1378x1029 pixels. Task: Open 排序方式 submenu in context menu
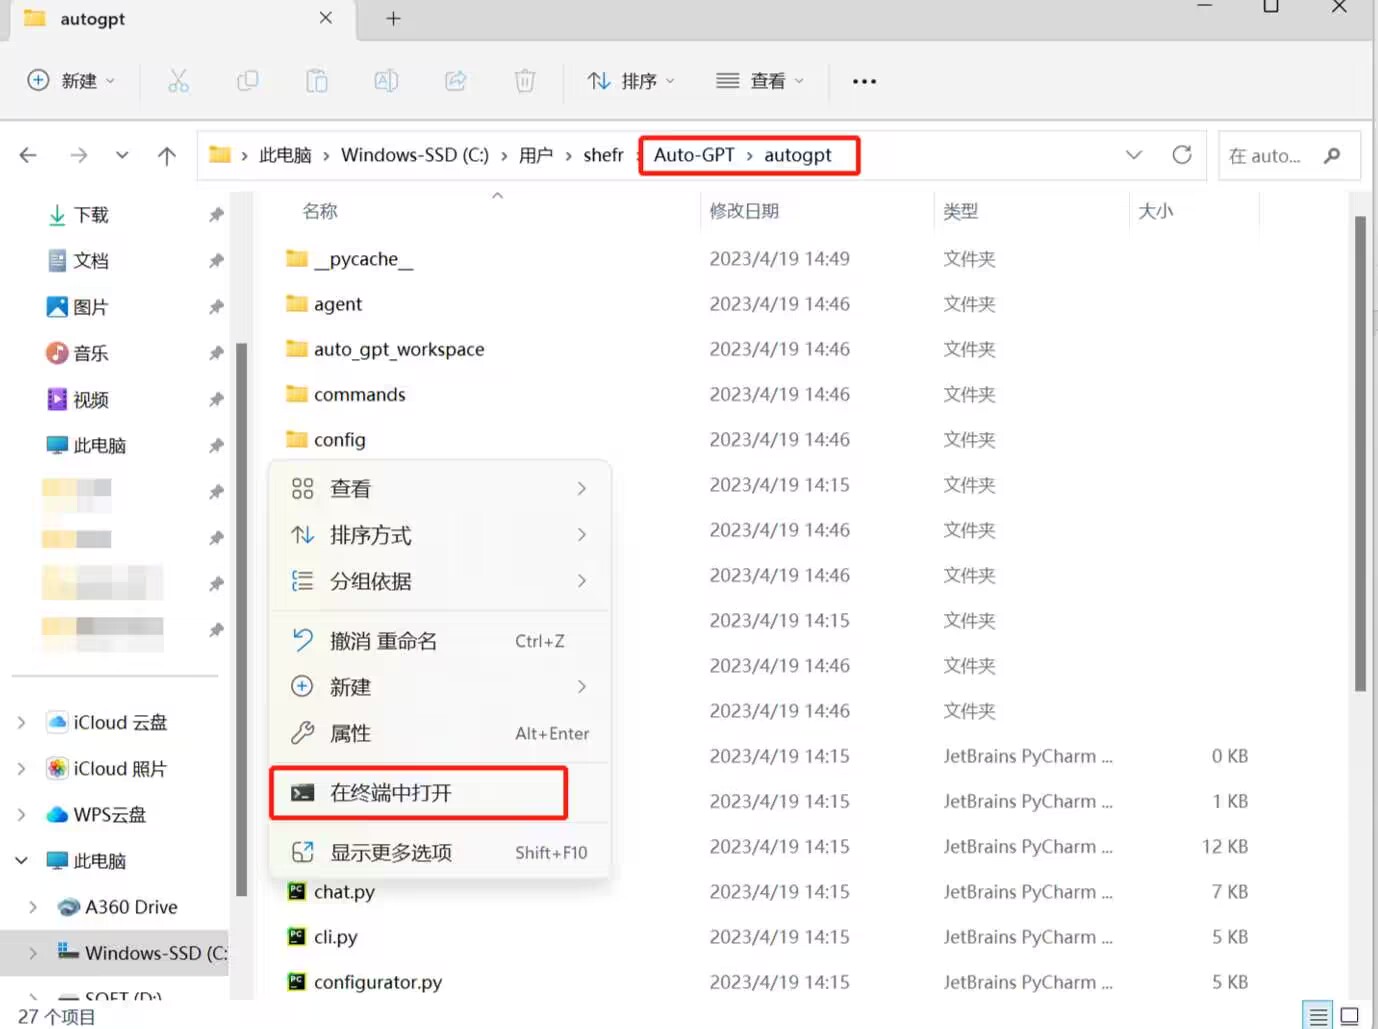(x=440, y=535)
